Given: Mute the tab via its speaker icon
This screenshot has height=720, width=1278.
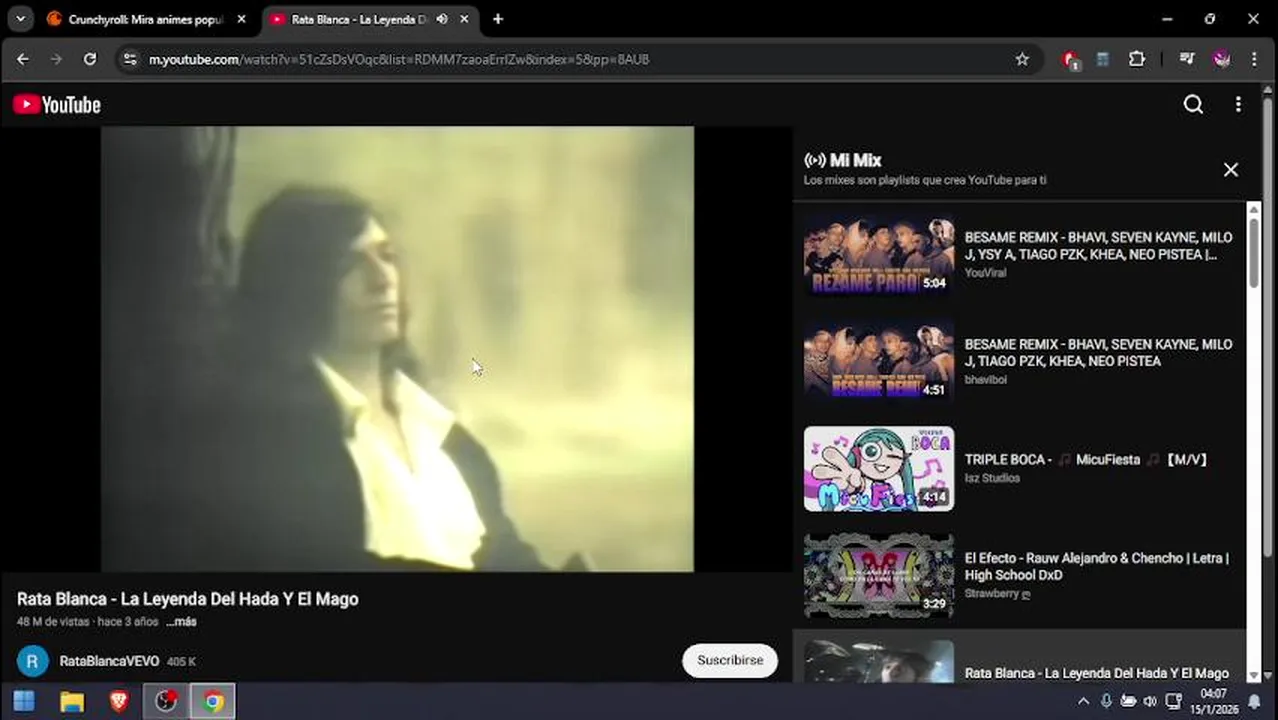Looking at the screenshot, I should [442, 19].
